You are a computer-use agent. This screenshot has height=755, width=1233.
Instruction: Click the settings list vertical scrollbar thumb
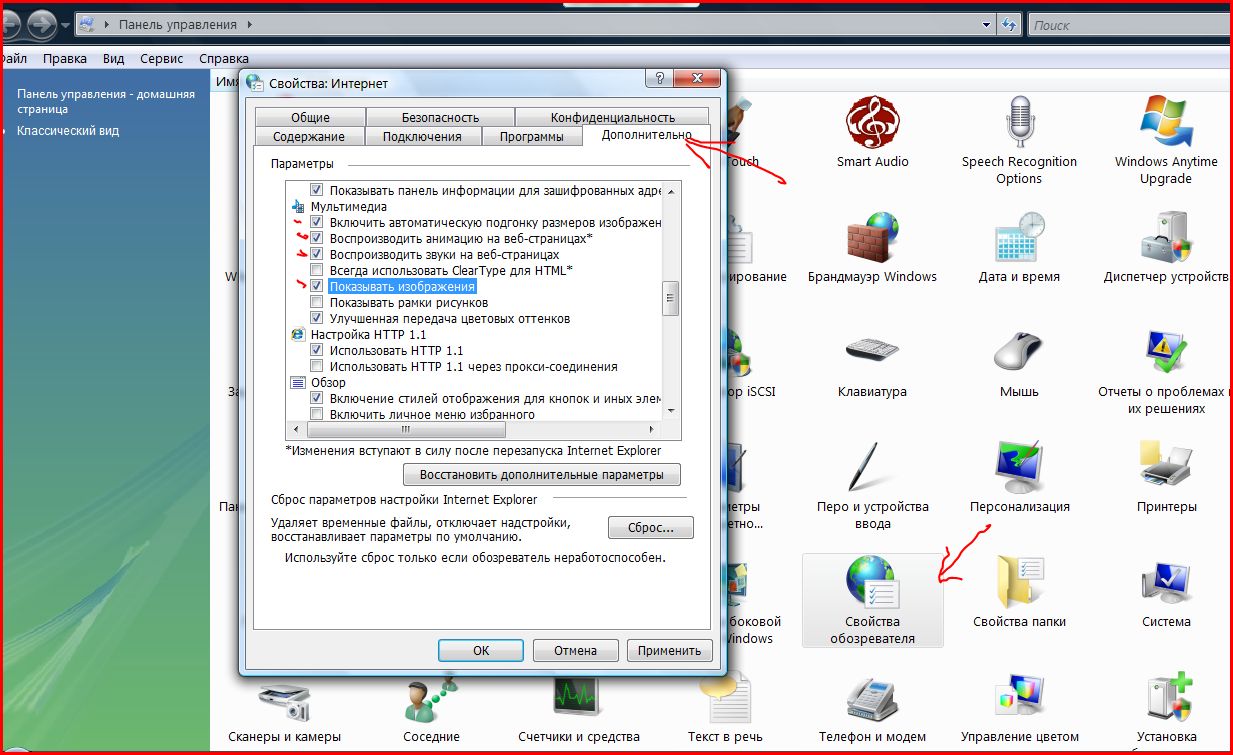click(x=672, y=298)
